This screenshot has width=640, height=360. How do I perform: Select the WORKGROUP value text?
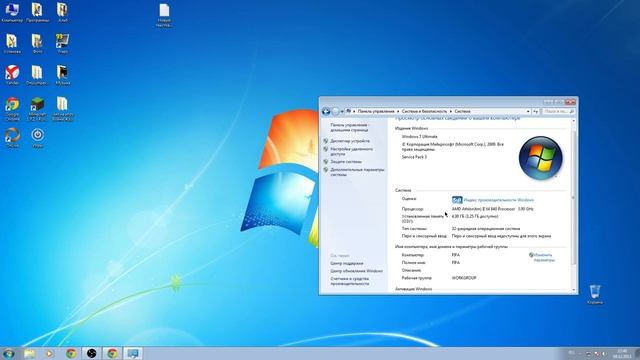[464, 278]
